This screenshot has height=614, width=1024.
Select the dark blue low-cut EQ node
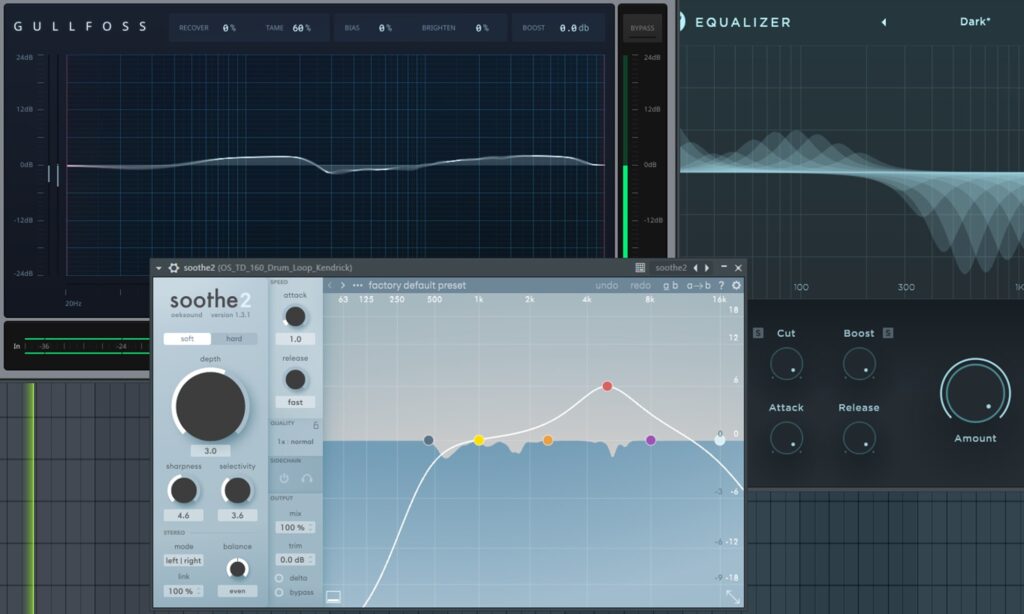coord(428,440)
